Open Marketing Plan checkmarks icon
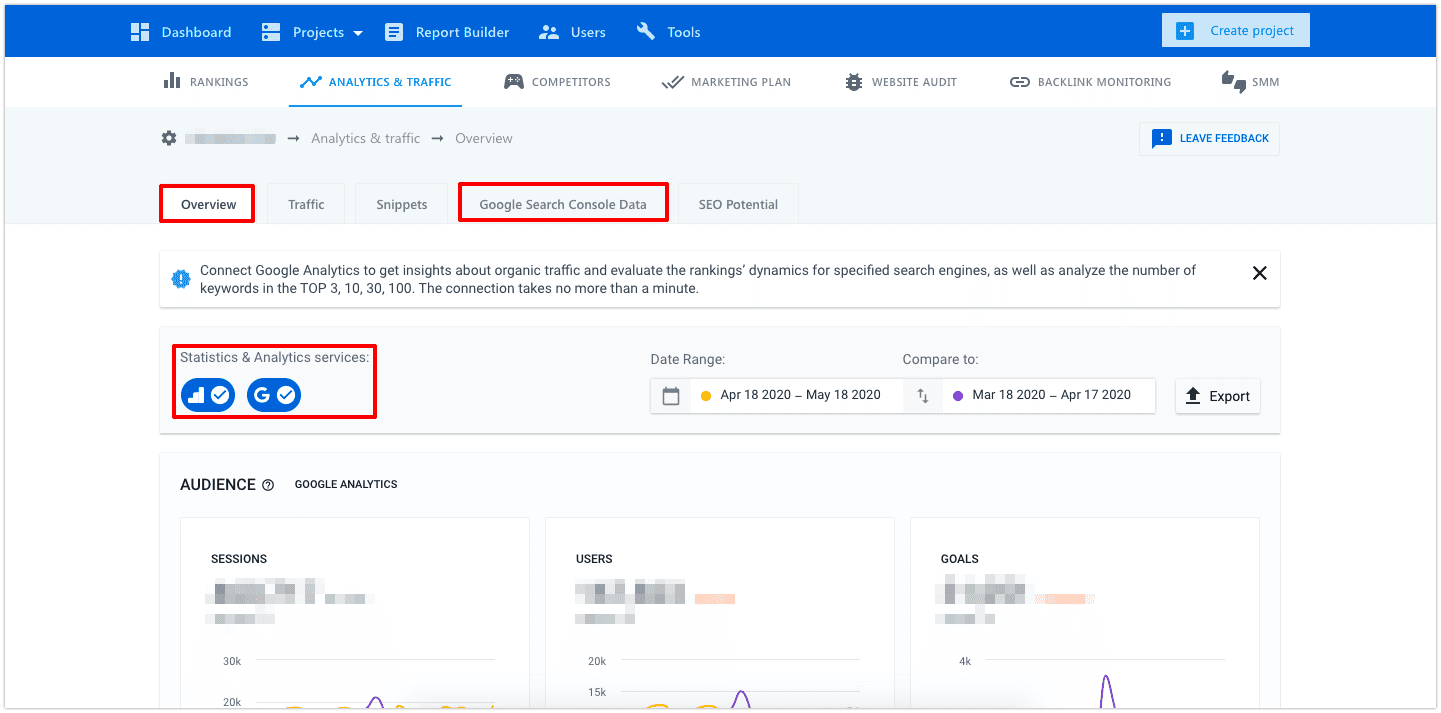 [x=673, y=82]
